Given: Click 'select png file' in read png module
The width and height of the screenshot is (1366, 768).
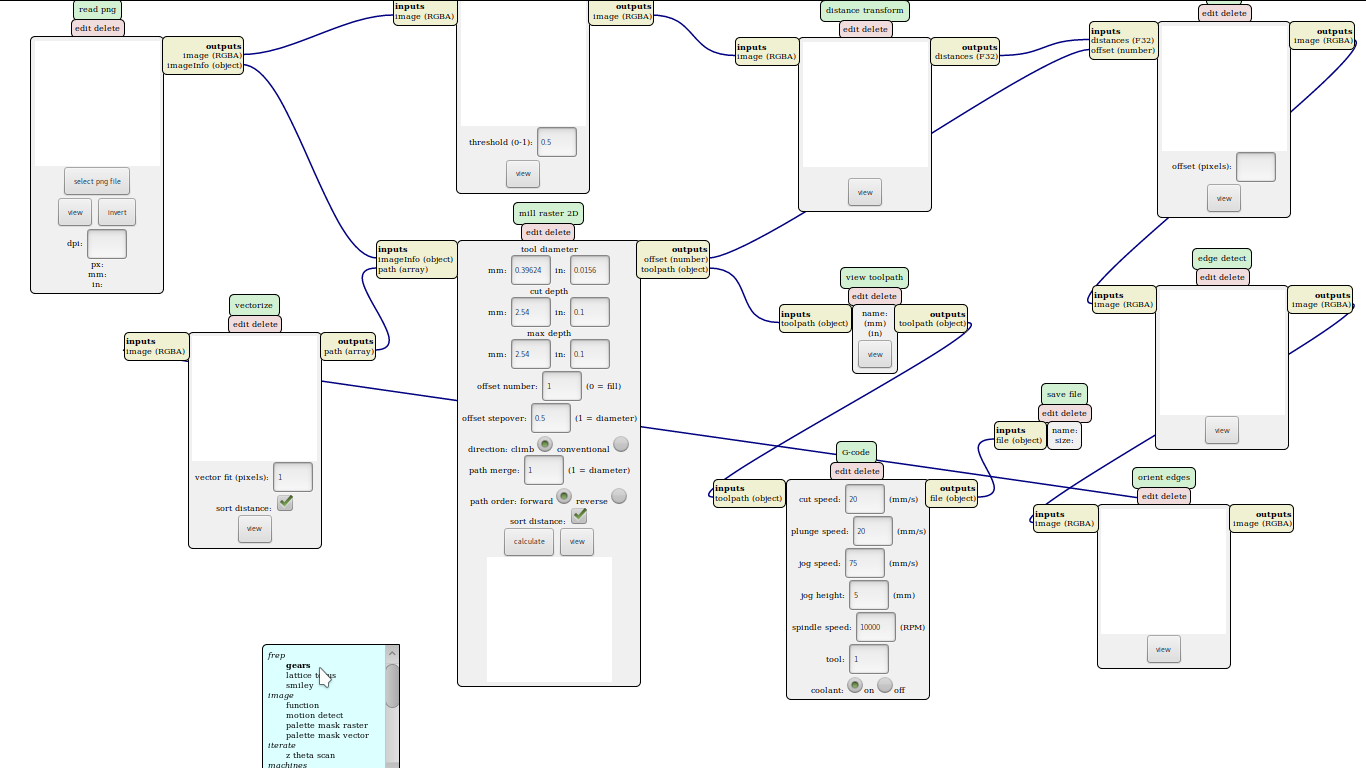Looking at the screenshot, I should pos(97,181).
